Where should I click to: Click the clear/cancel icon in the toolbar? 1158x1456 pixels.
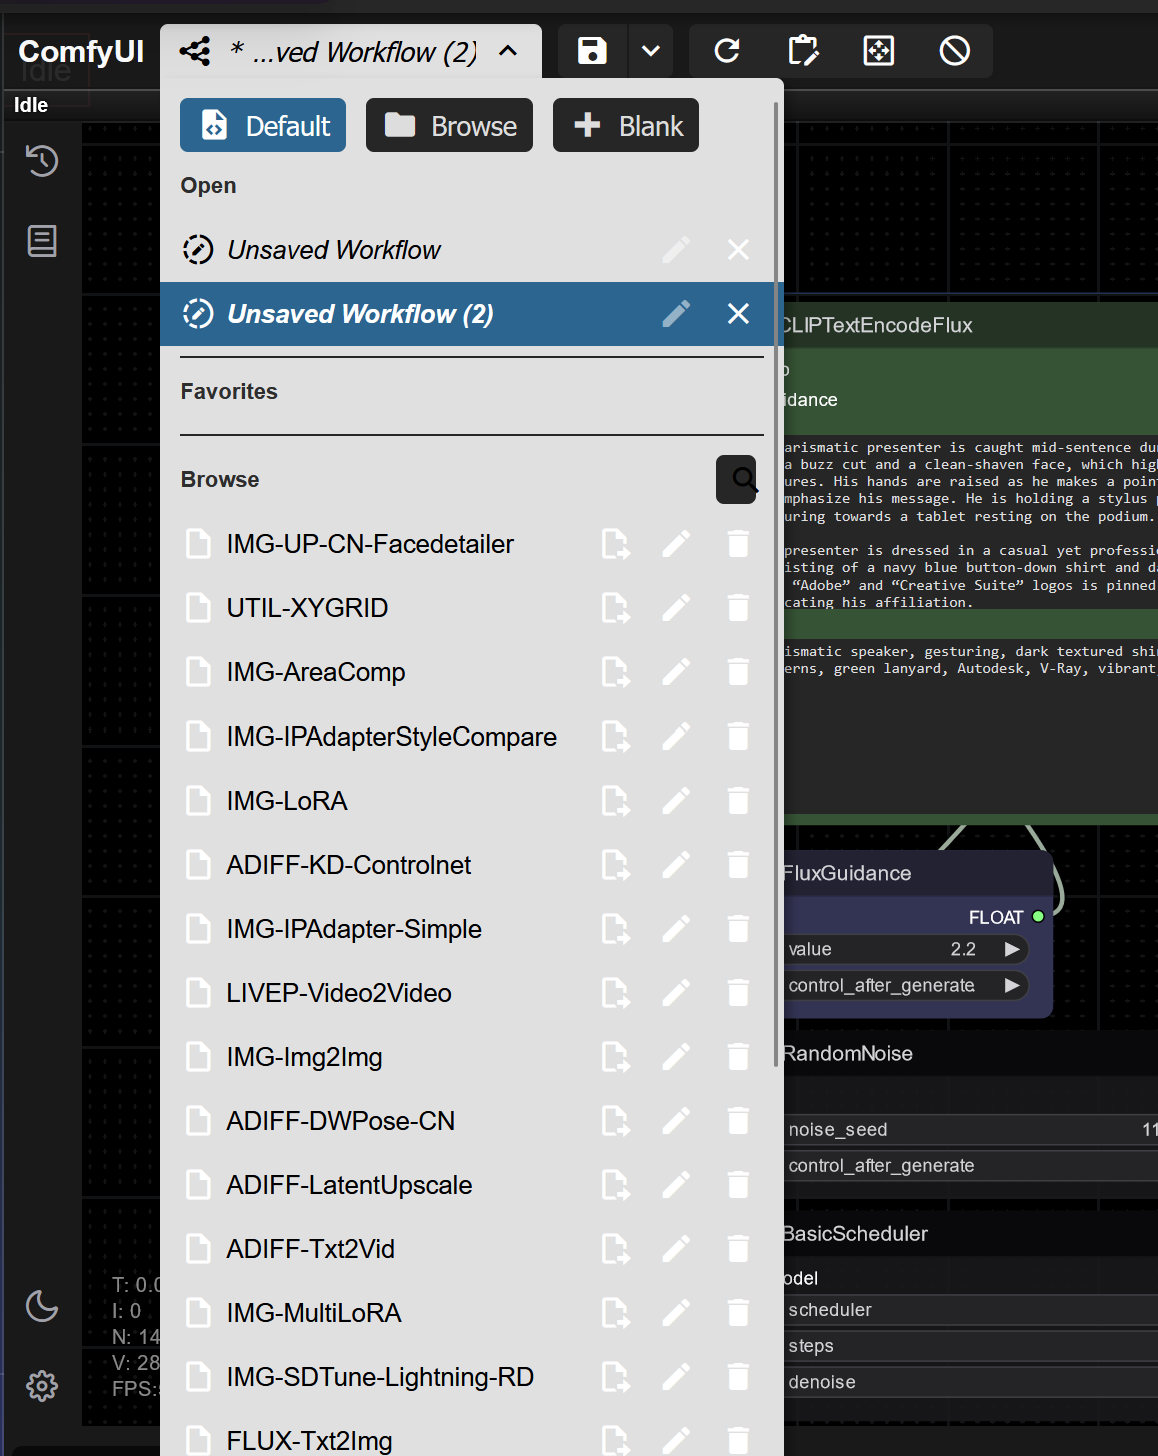coord(954,50)
